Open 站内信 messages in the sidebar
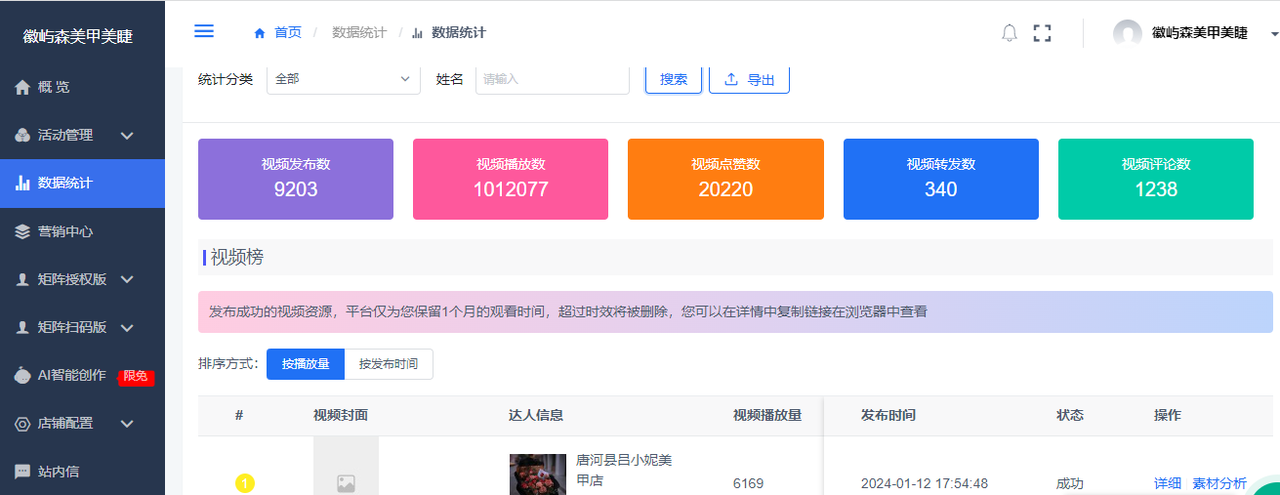 58,471
